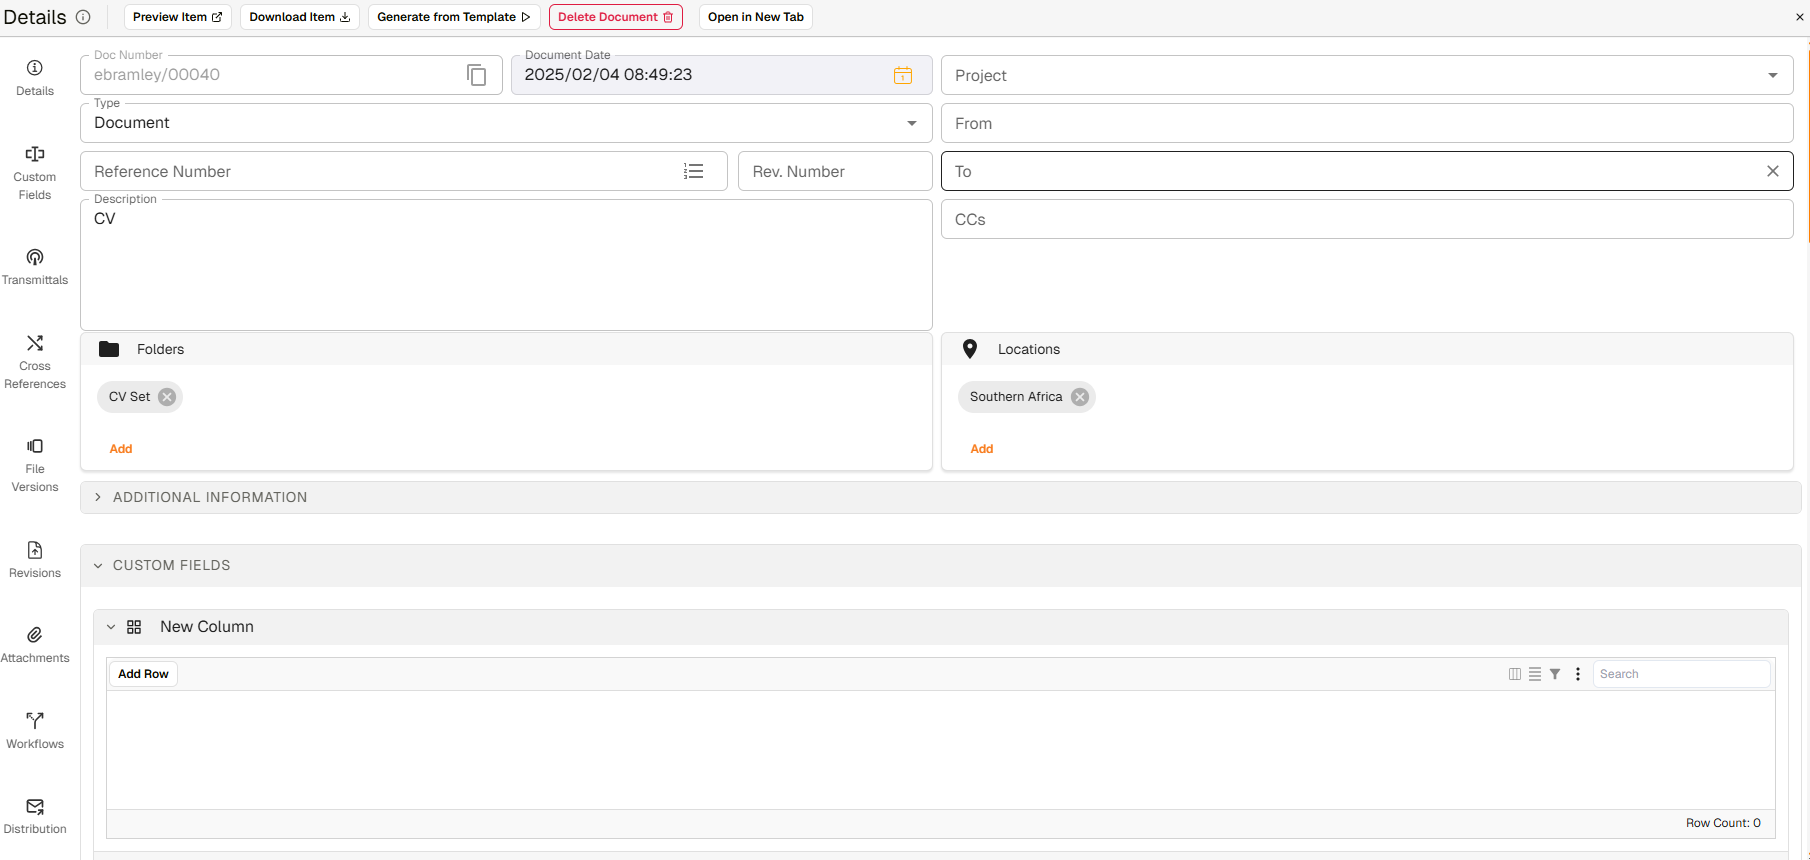Open the Type dropdown showing Document
Image resolution: width=1810 pixels, height=860 pixels.
pyautogui.click(x=506, y=123)
